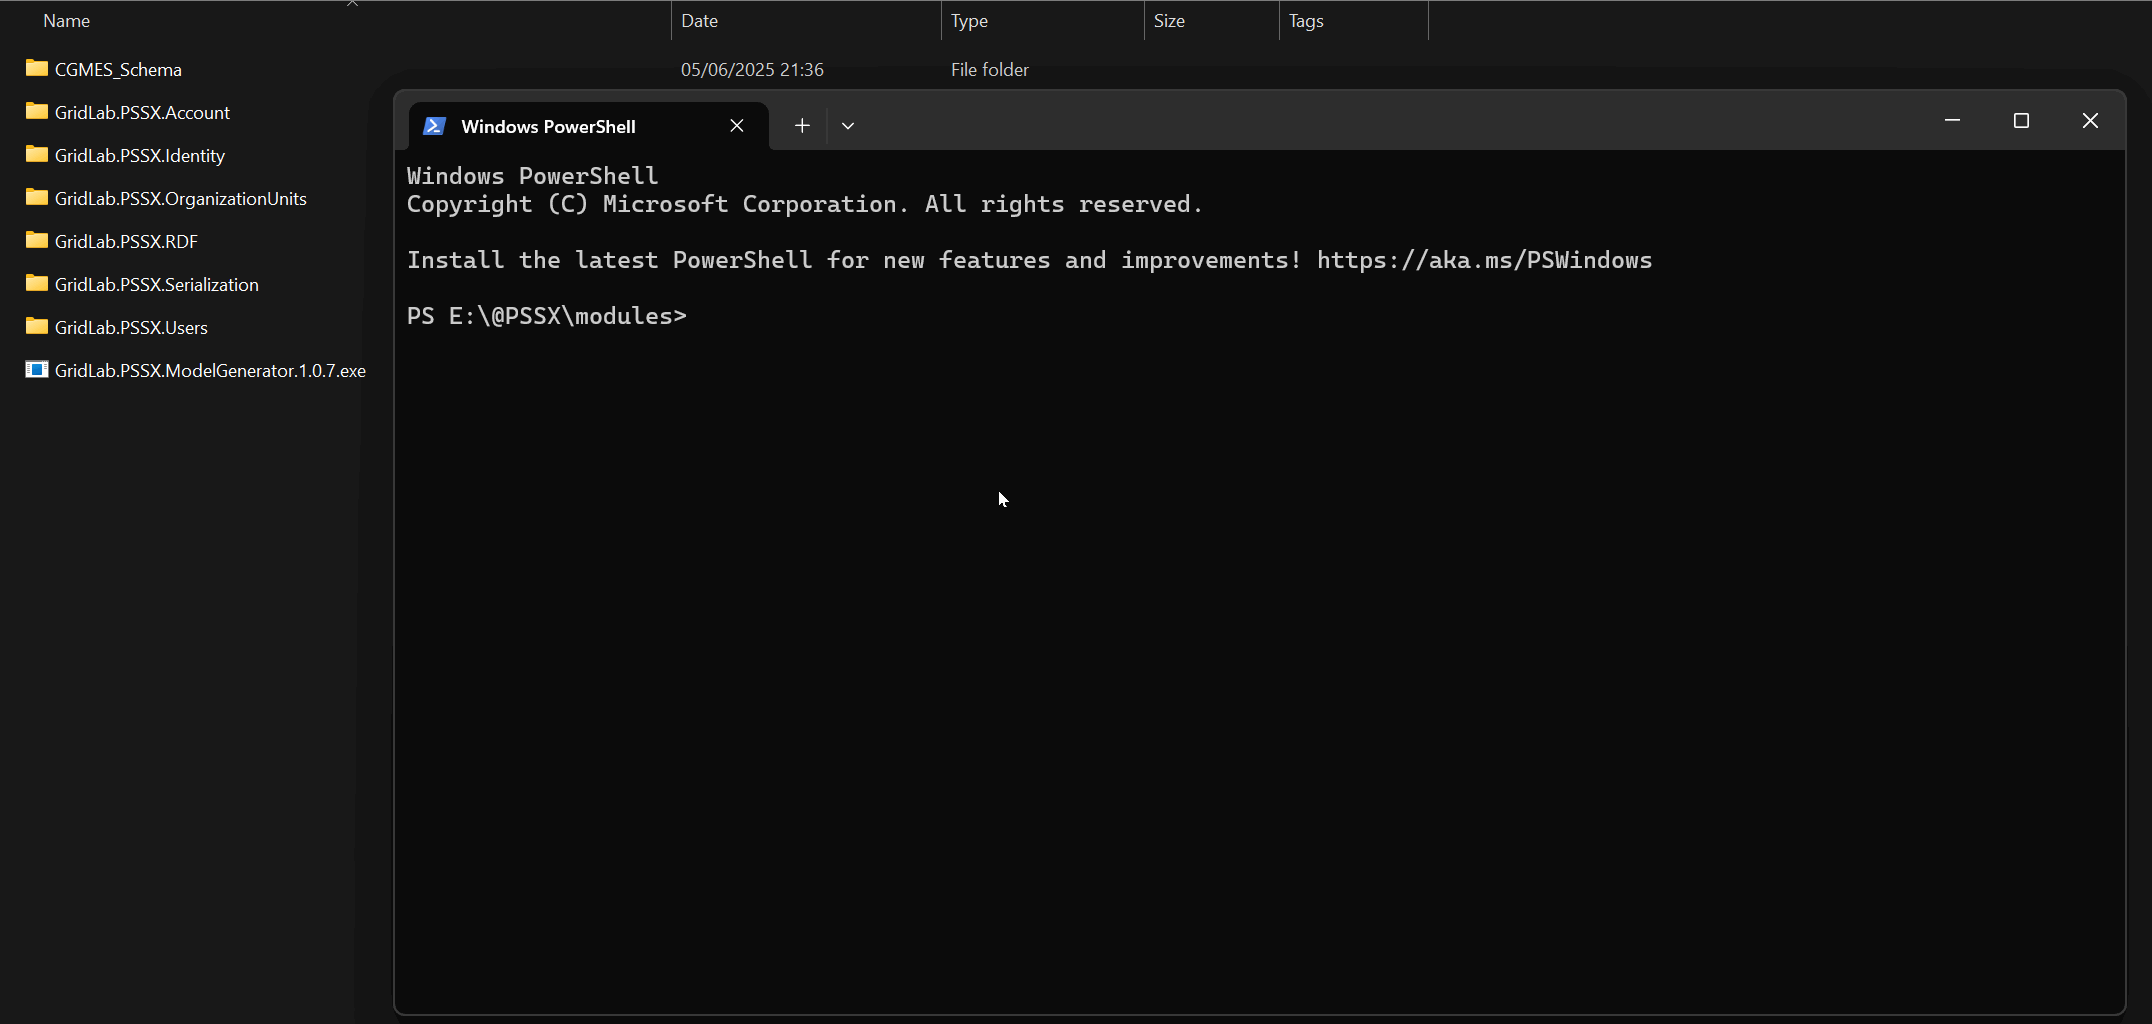Click GridLab.PSSX.ModelGenerator.1.0.7.exe file name
Image resolution: width=2152 pixels, height=1024 pixels.
(210, 371)
